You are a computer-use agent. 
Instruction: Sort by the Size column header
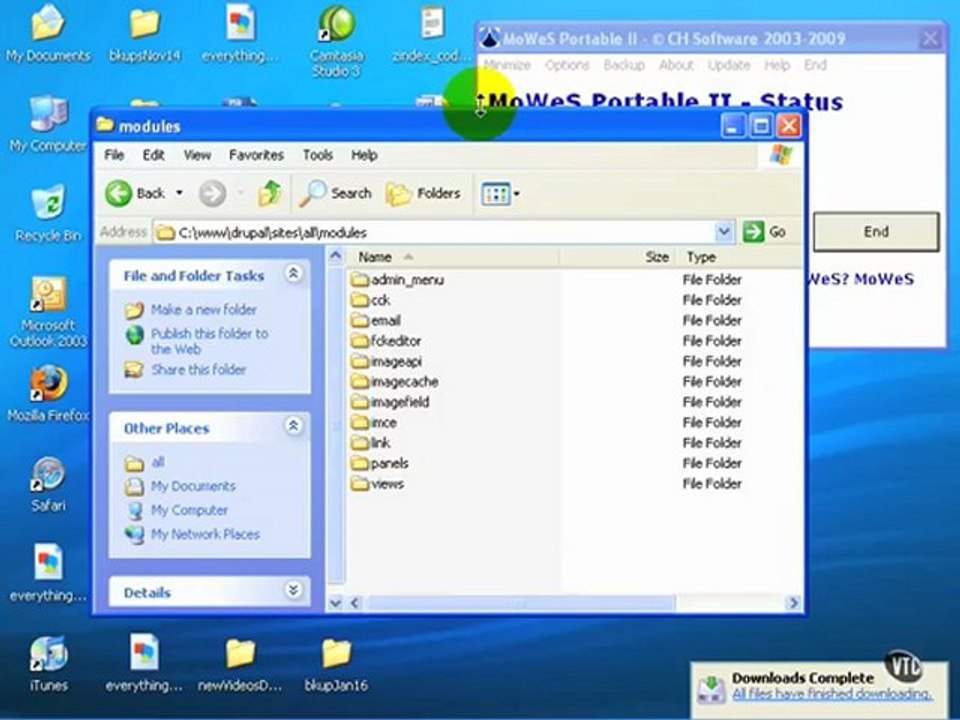pos(617,257)
